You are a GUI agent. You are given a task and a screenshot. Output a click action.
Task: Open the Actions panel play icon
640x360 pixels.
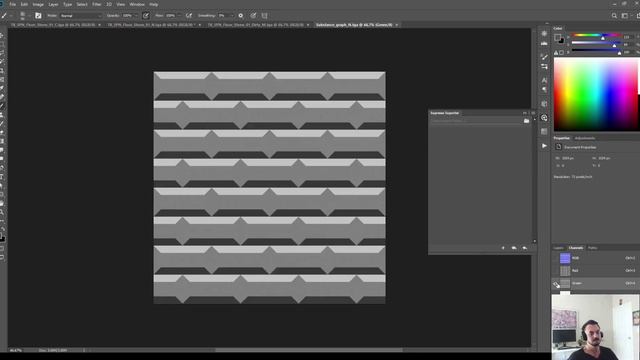click(544, 146)
